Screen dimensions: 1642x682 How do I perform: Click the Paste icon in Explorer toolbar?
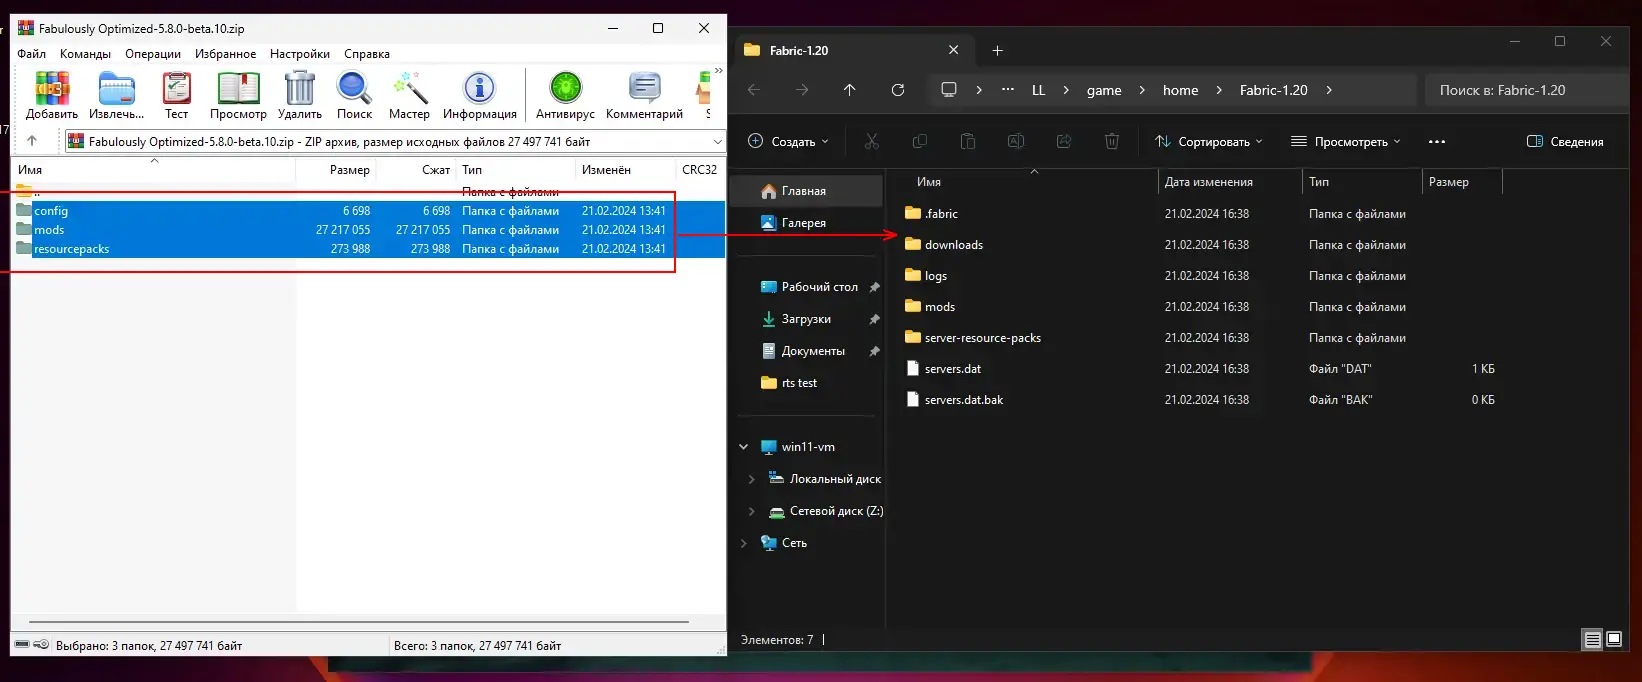click(968, 142)
